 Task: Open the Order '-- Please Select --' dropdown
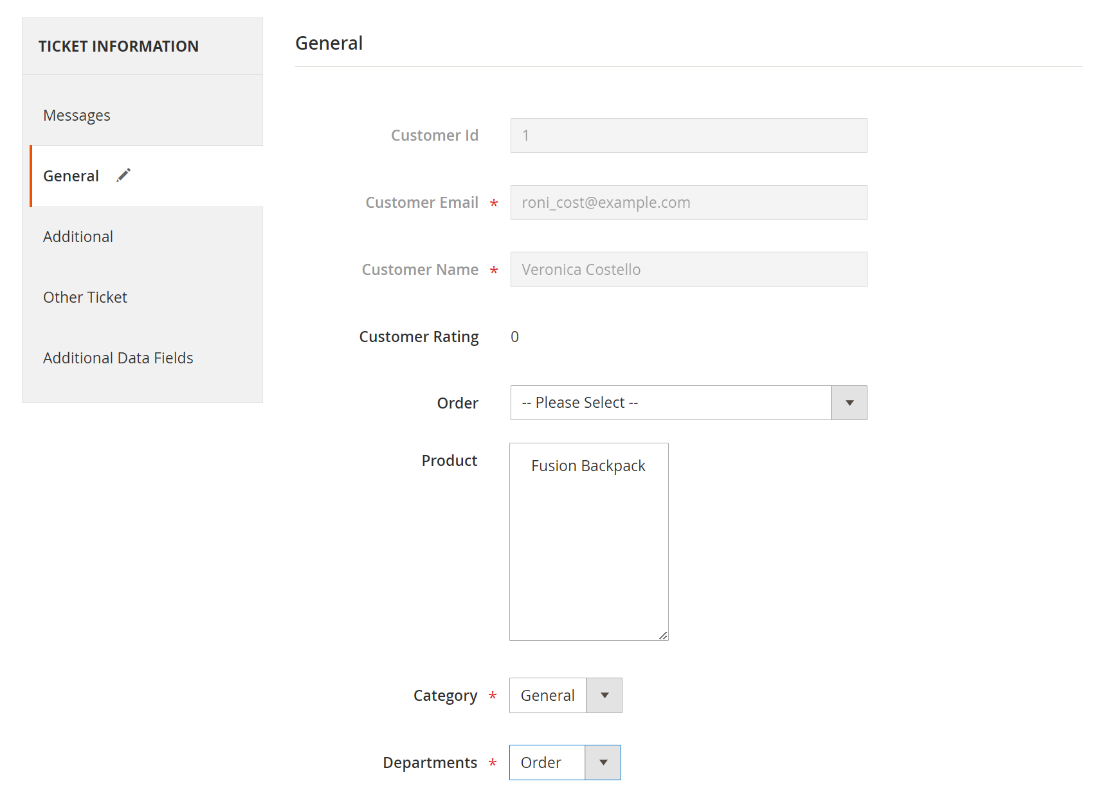point(671,403)
